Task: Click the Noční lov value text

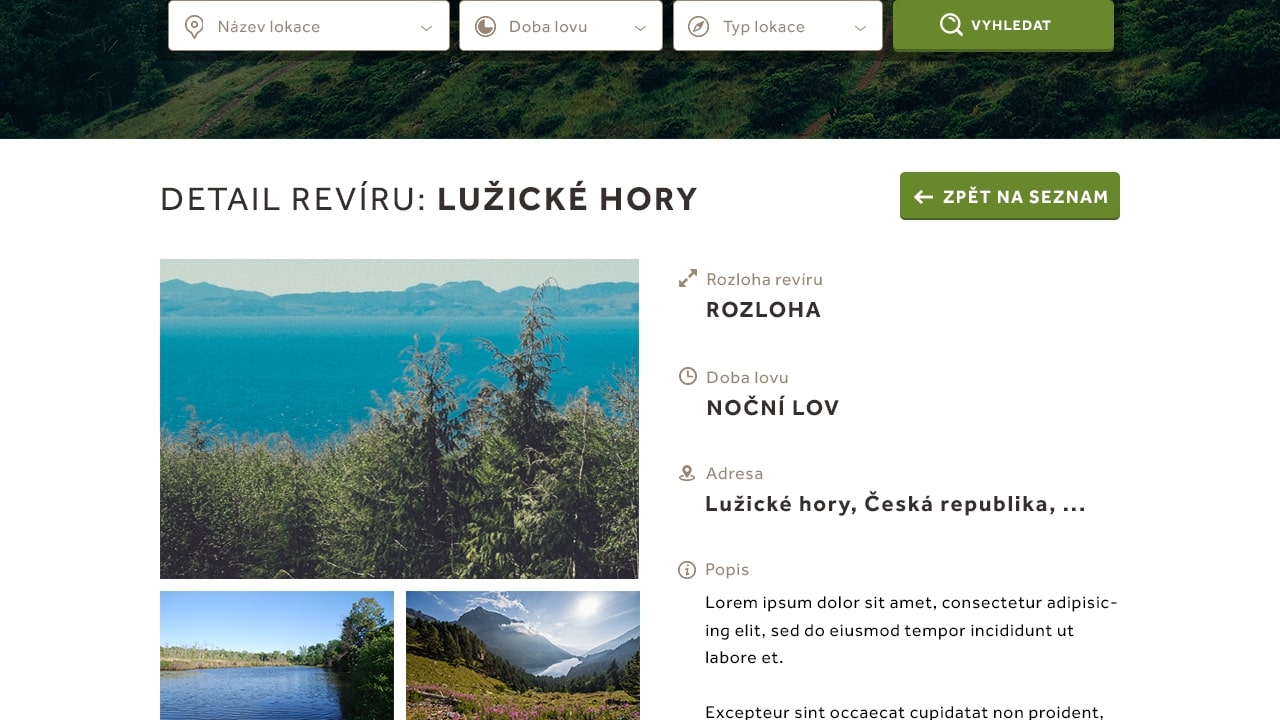Action: pyautogui.click(x=773, y=408)
